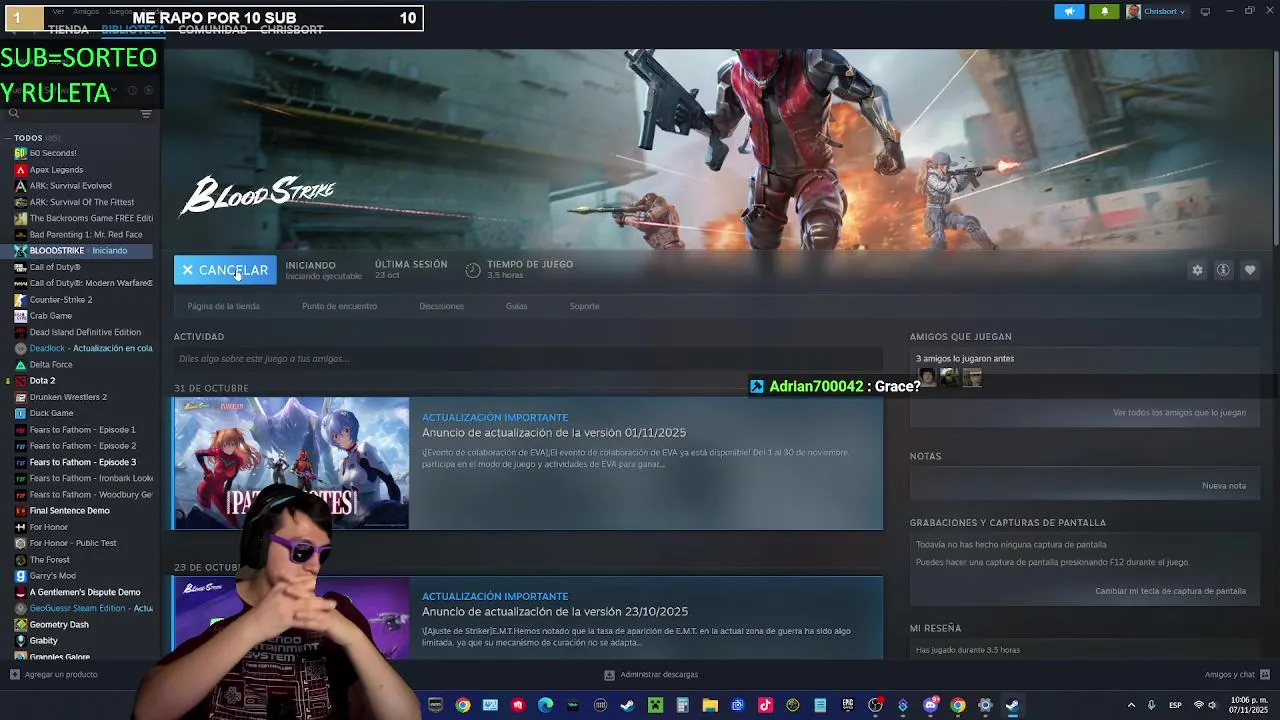Open Microsoft Edge from the taskbar
Screen dimensions: 1280x720
[x=545, y=705]
